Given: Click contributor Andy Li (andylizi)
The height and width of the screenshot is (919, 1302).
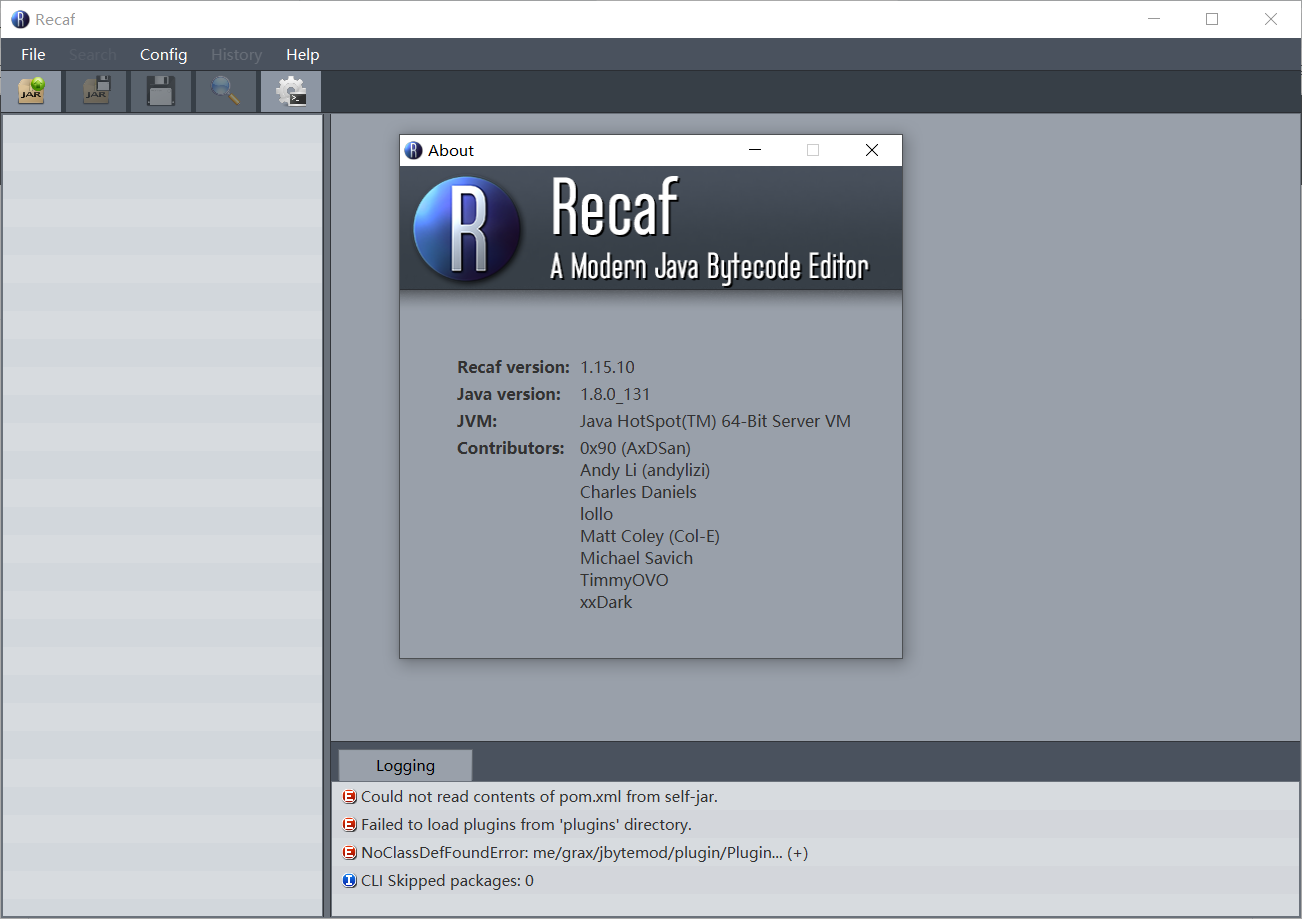Looking at the screenshot, I should coord(645,470).
